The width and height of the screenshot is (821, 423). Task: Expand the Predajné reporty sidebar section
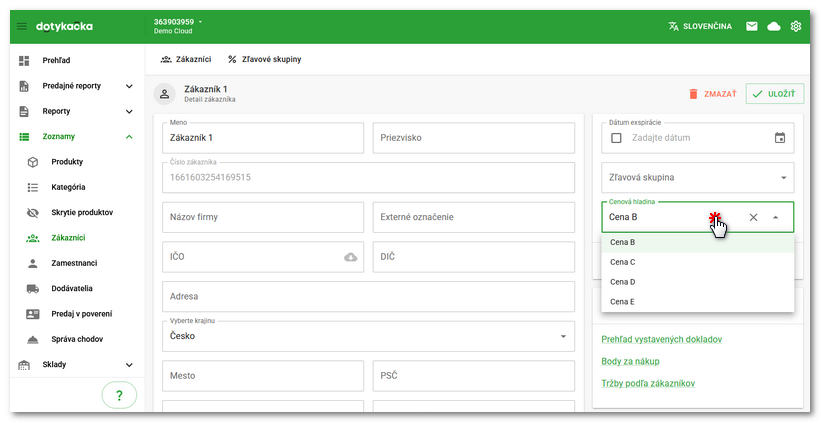(129, 86)
